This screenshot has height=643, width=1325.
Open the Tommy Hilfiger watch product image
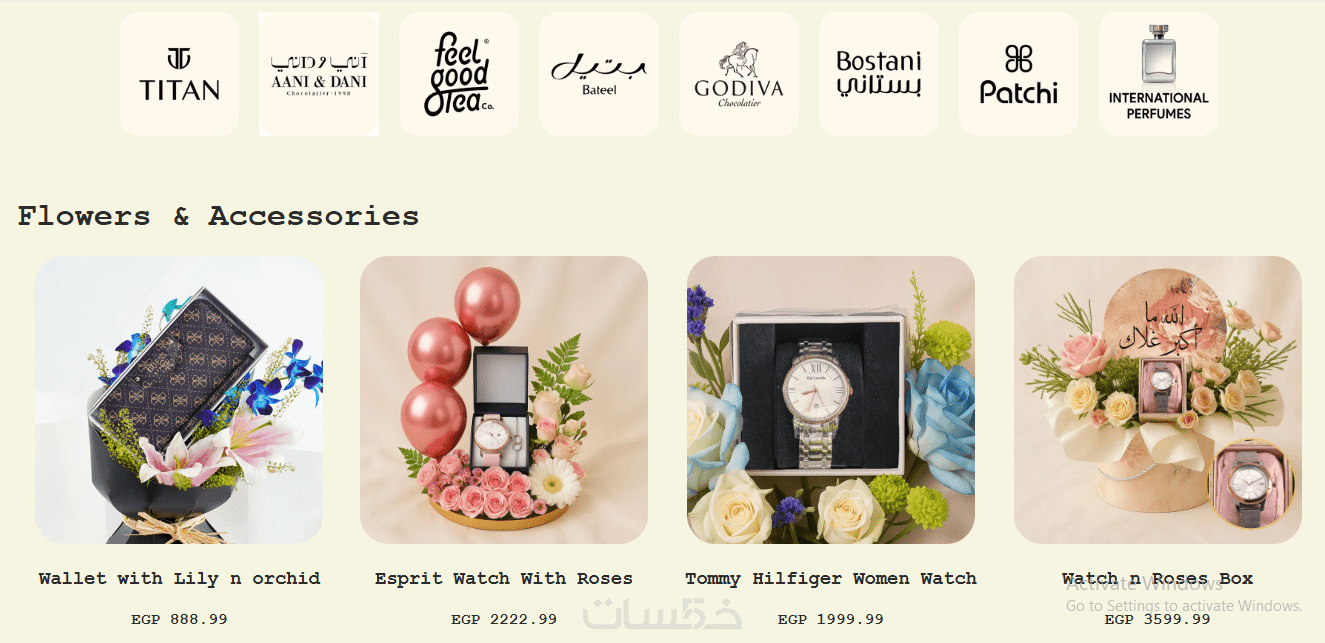[831, 400]
